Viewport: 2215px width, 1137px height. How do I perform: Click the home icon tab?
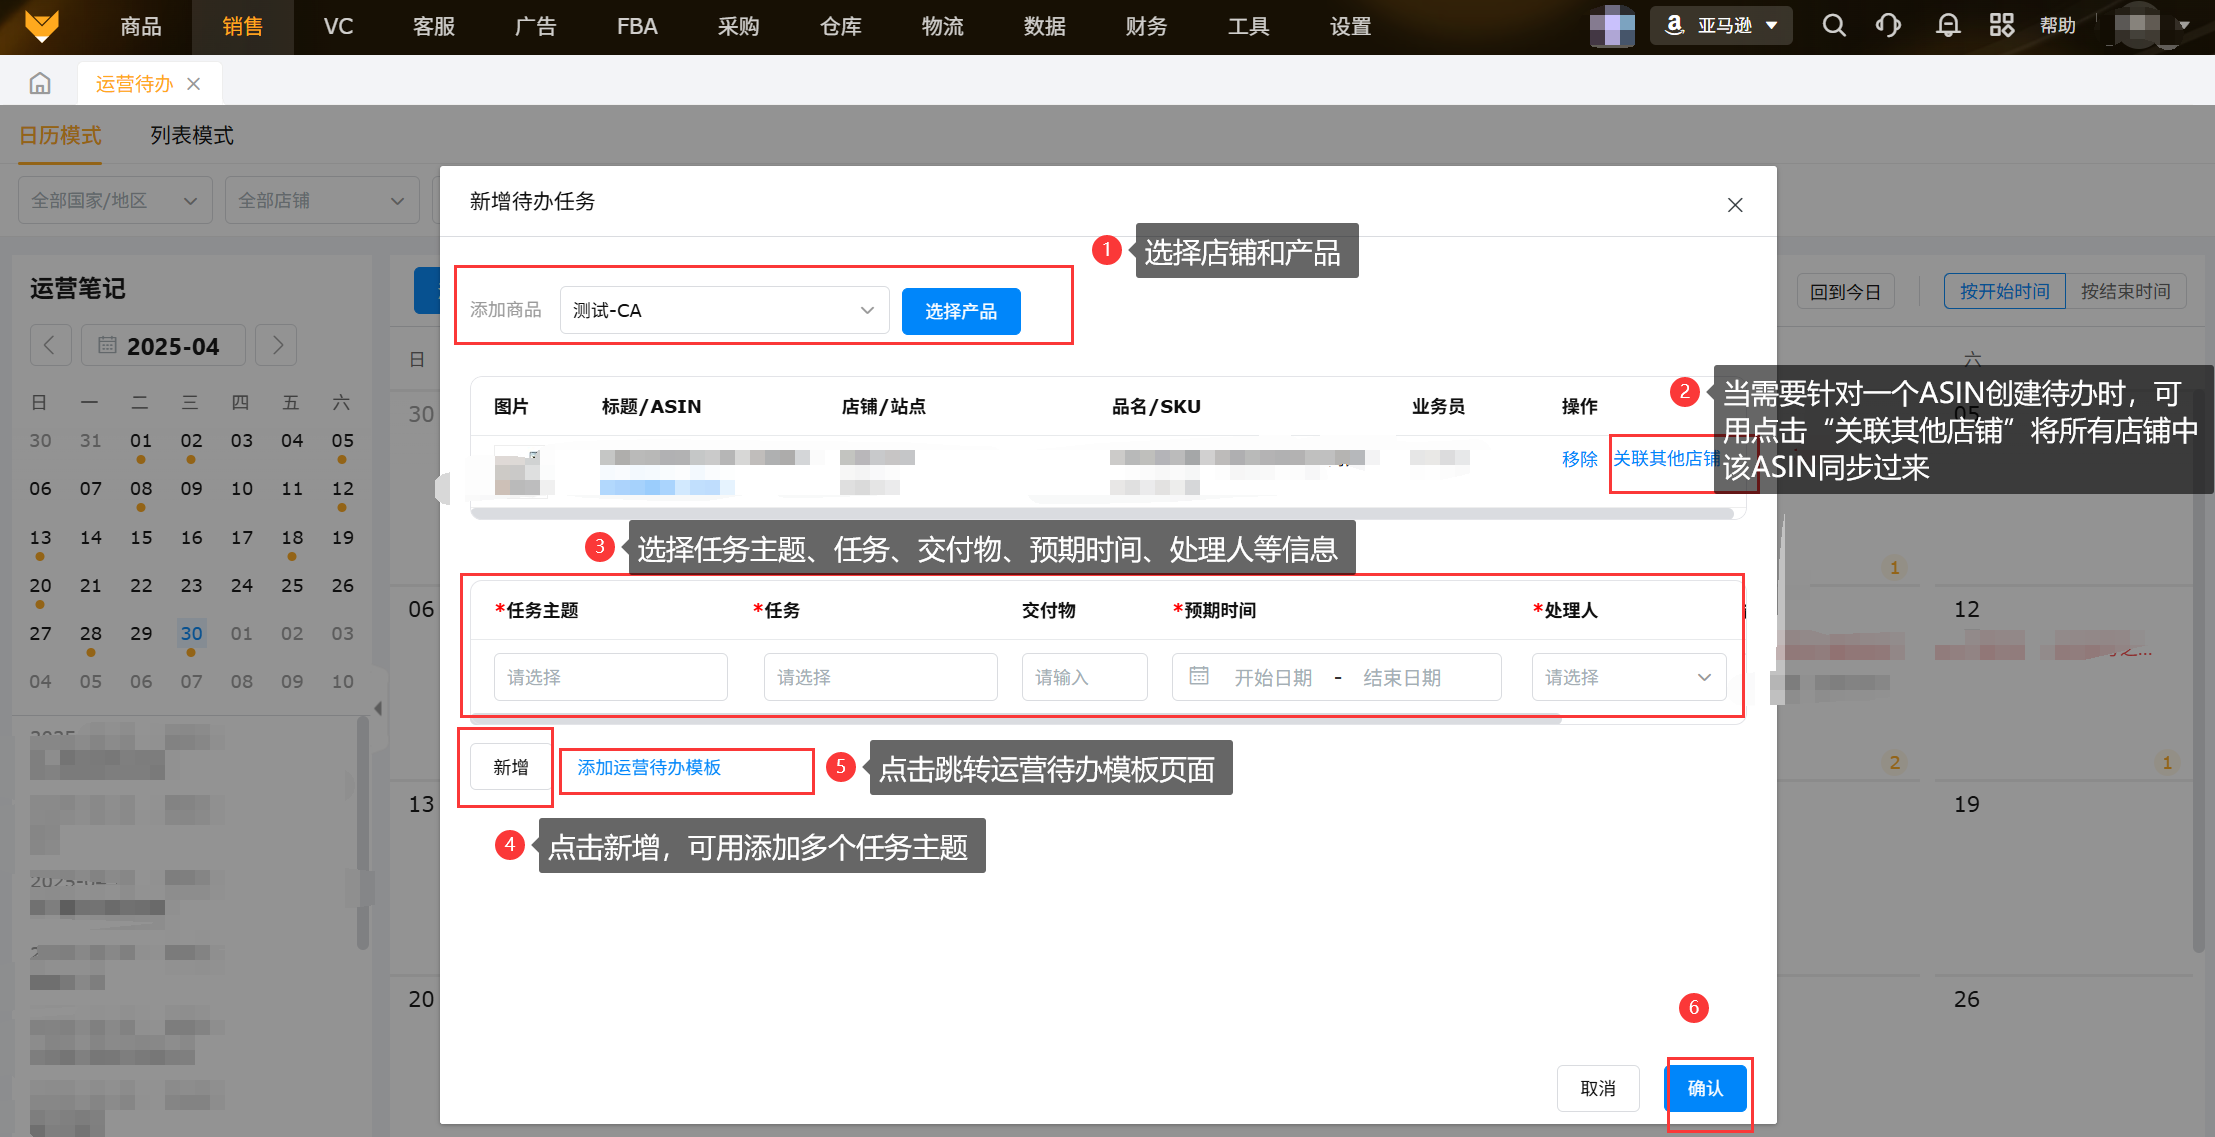pyautogui.click(x=40, y=84)
